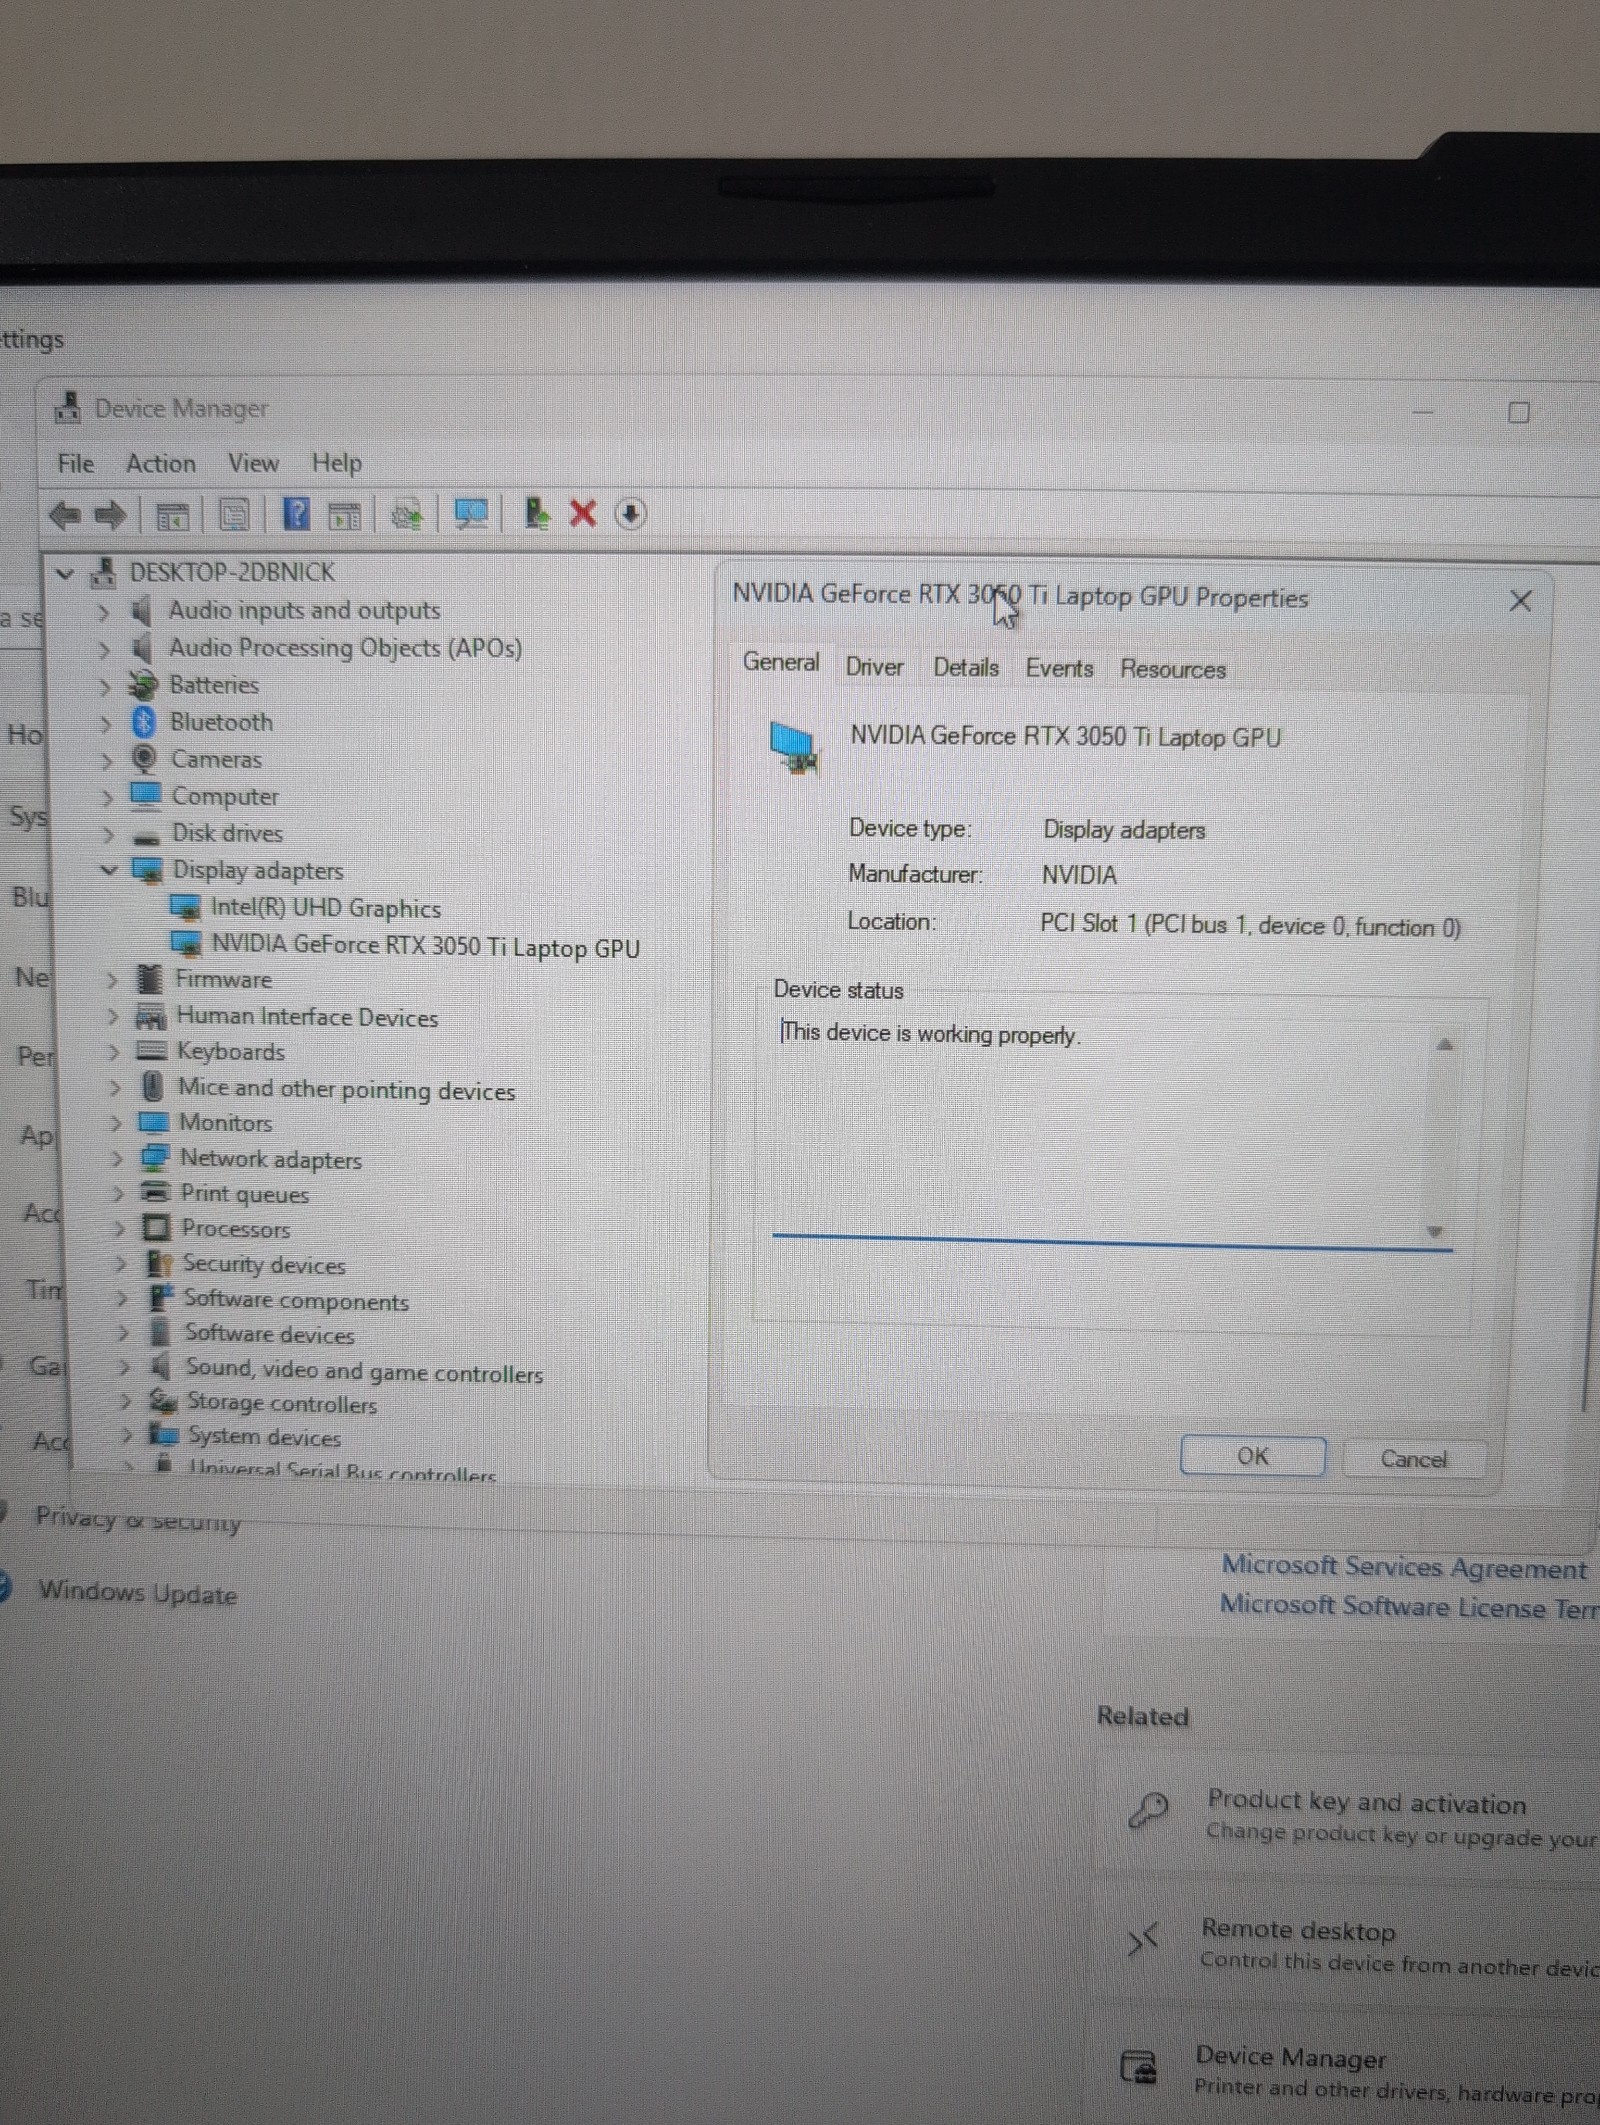Click the red X Uninstall device icon
The image size is (1600, 2125).
(x=582, y=514)
